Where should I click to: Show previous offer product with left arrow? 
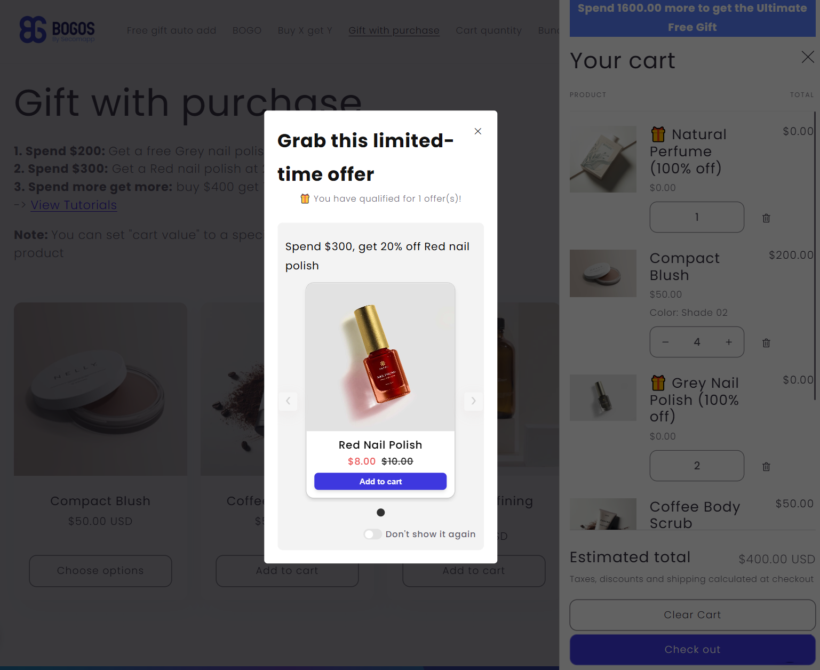(x=288, y=400)
